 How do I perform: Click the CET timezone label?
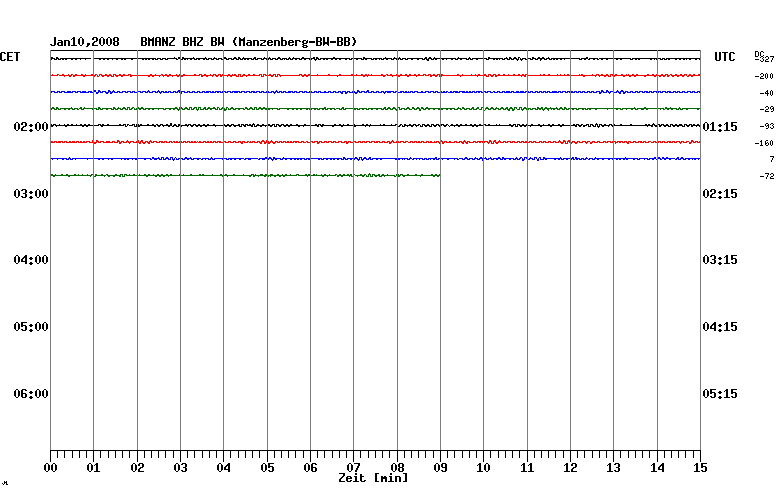coord(10,57)
